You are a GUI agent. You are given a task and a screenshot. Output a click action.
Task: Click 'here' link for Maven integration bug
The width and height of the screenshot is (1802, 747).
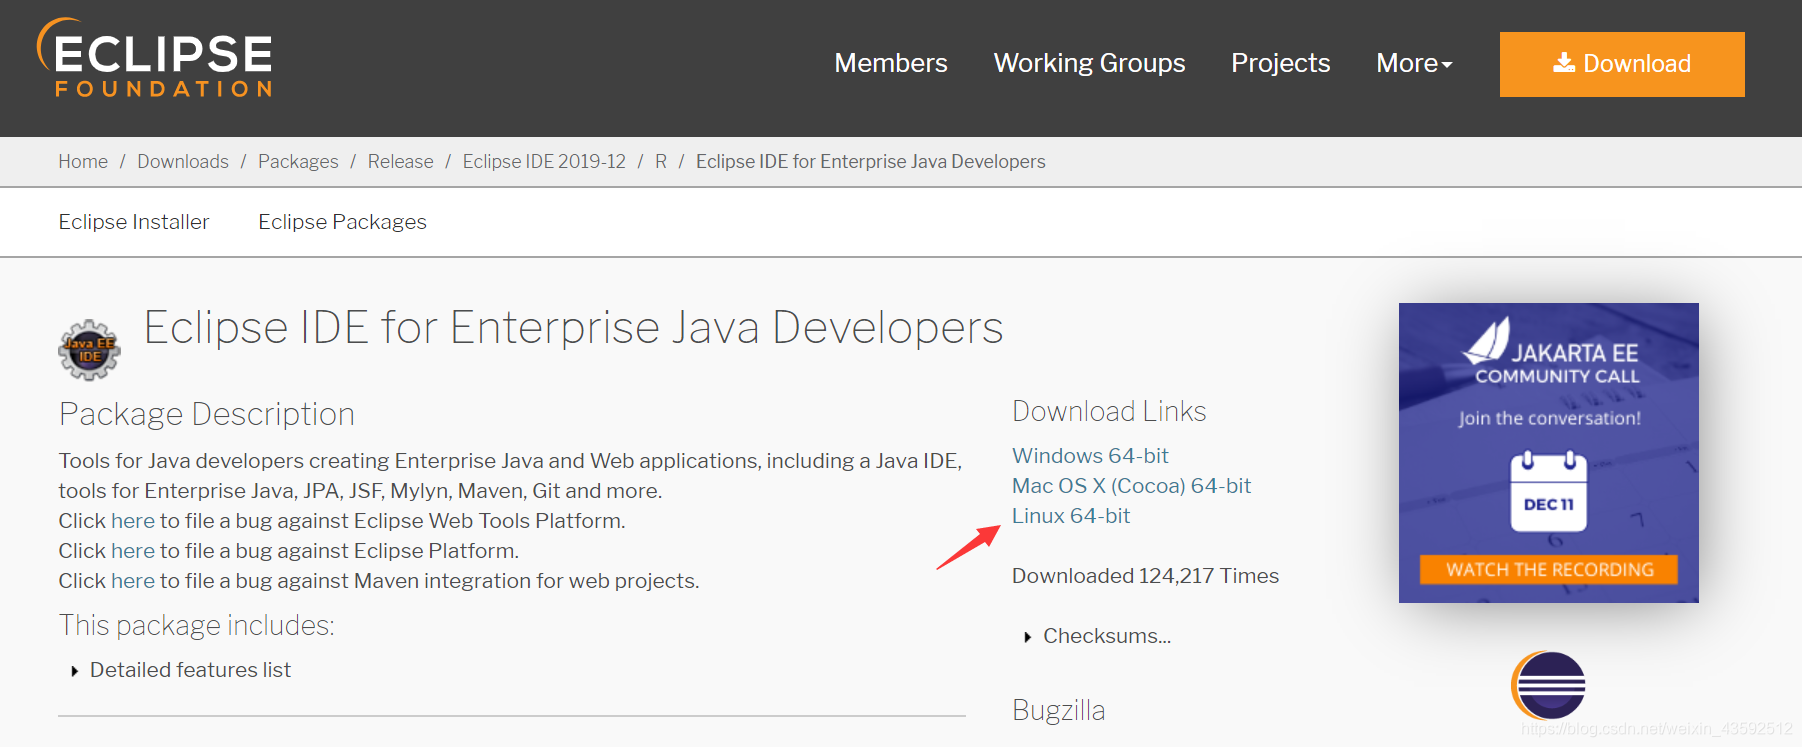tap(133, 581)
